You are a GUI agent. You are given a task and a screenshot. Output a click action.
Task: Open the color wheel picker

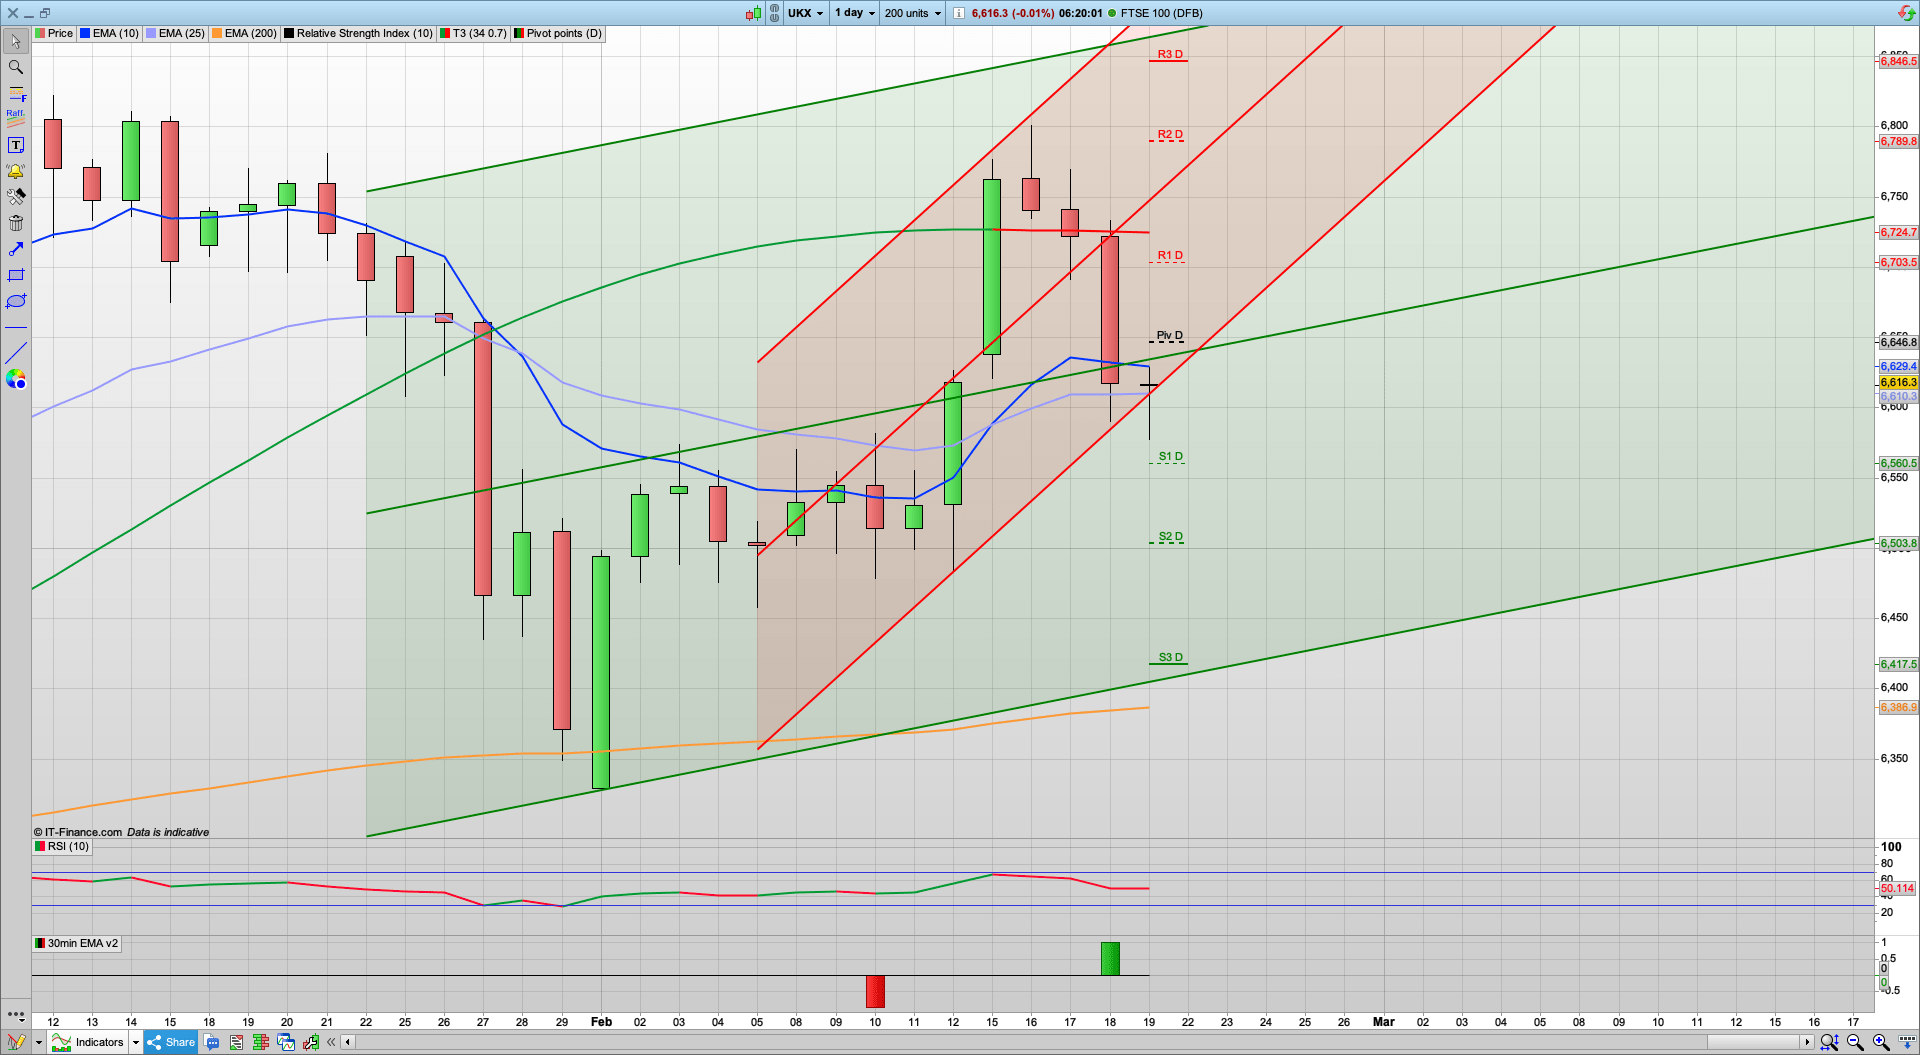pos(15,379)
